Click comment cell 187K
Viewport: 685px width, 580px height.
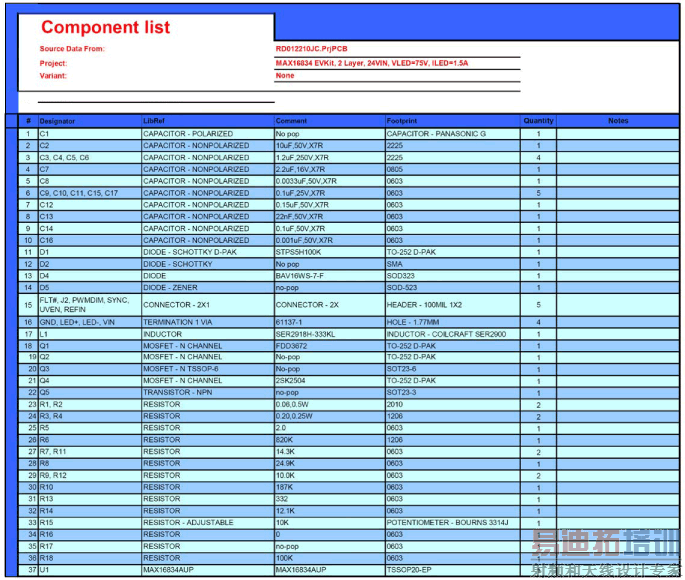(330, 487)
